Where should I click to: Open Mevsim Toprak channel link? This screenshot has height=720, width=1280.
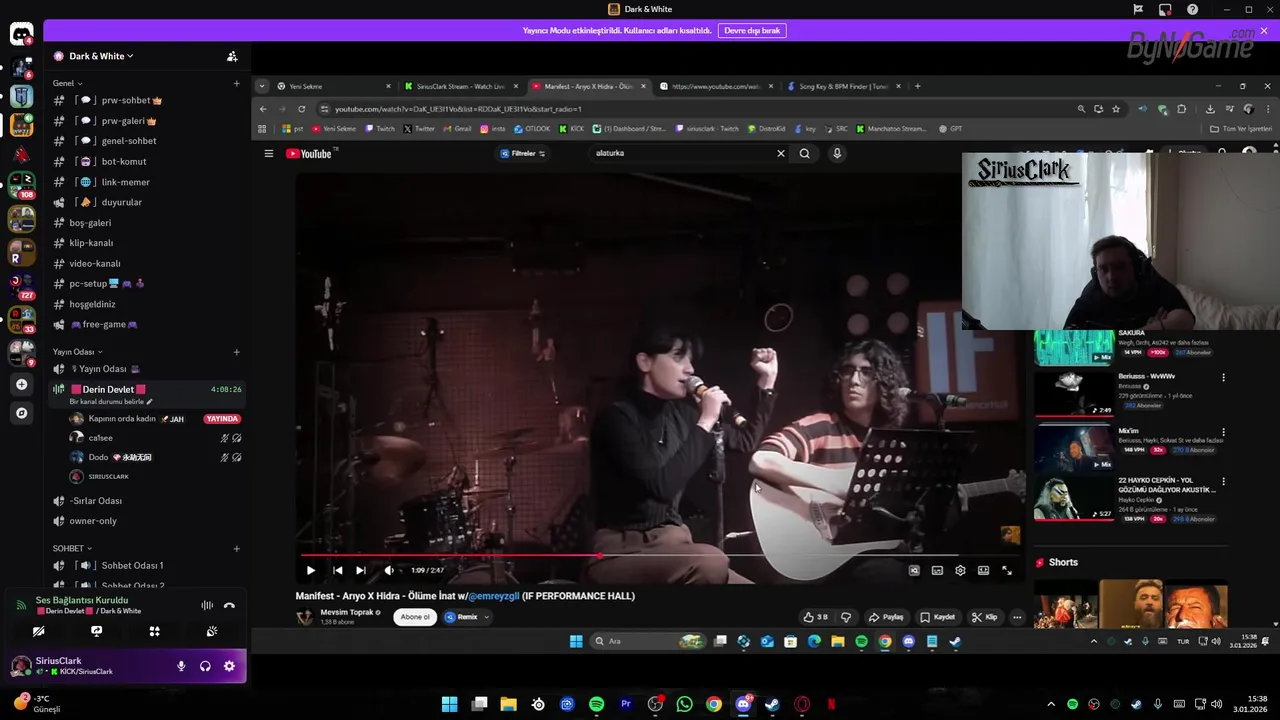[x=347, y=612]
